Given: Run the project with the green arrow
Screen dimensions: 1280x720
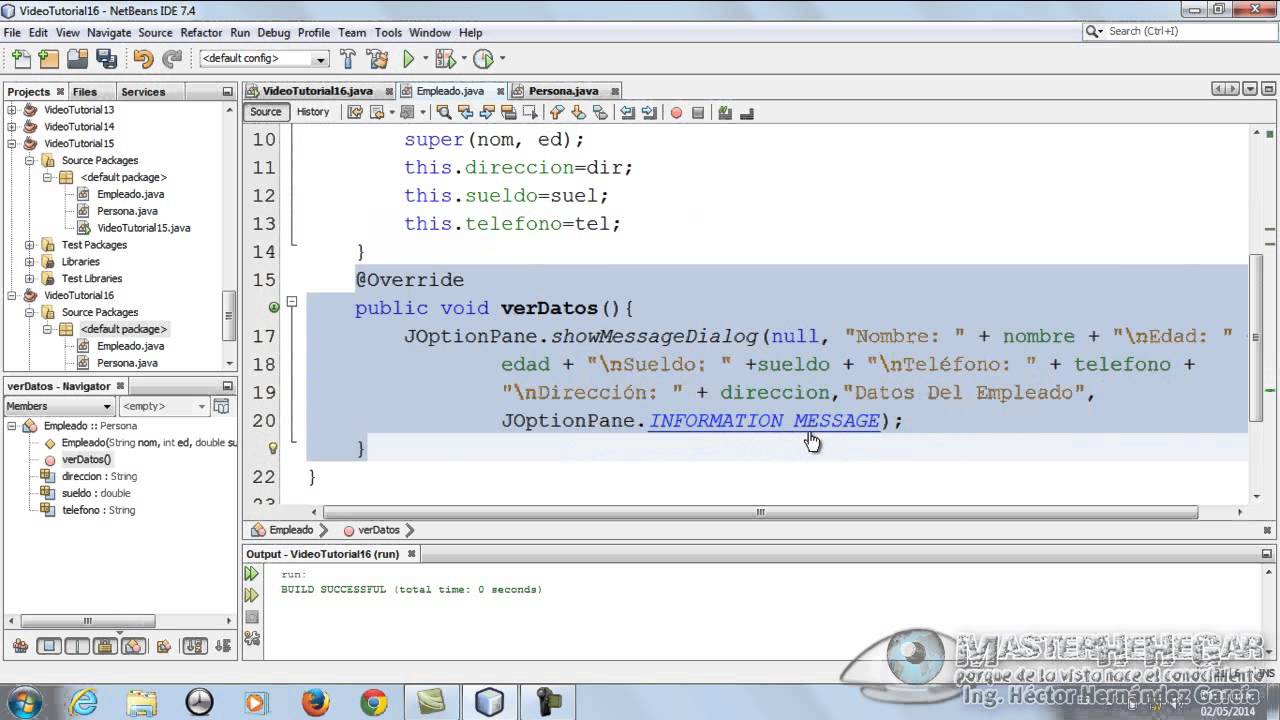Looking at the screenshot, I should [x=408, y=59].
